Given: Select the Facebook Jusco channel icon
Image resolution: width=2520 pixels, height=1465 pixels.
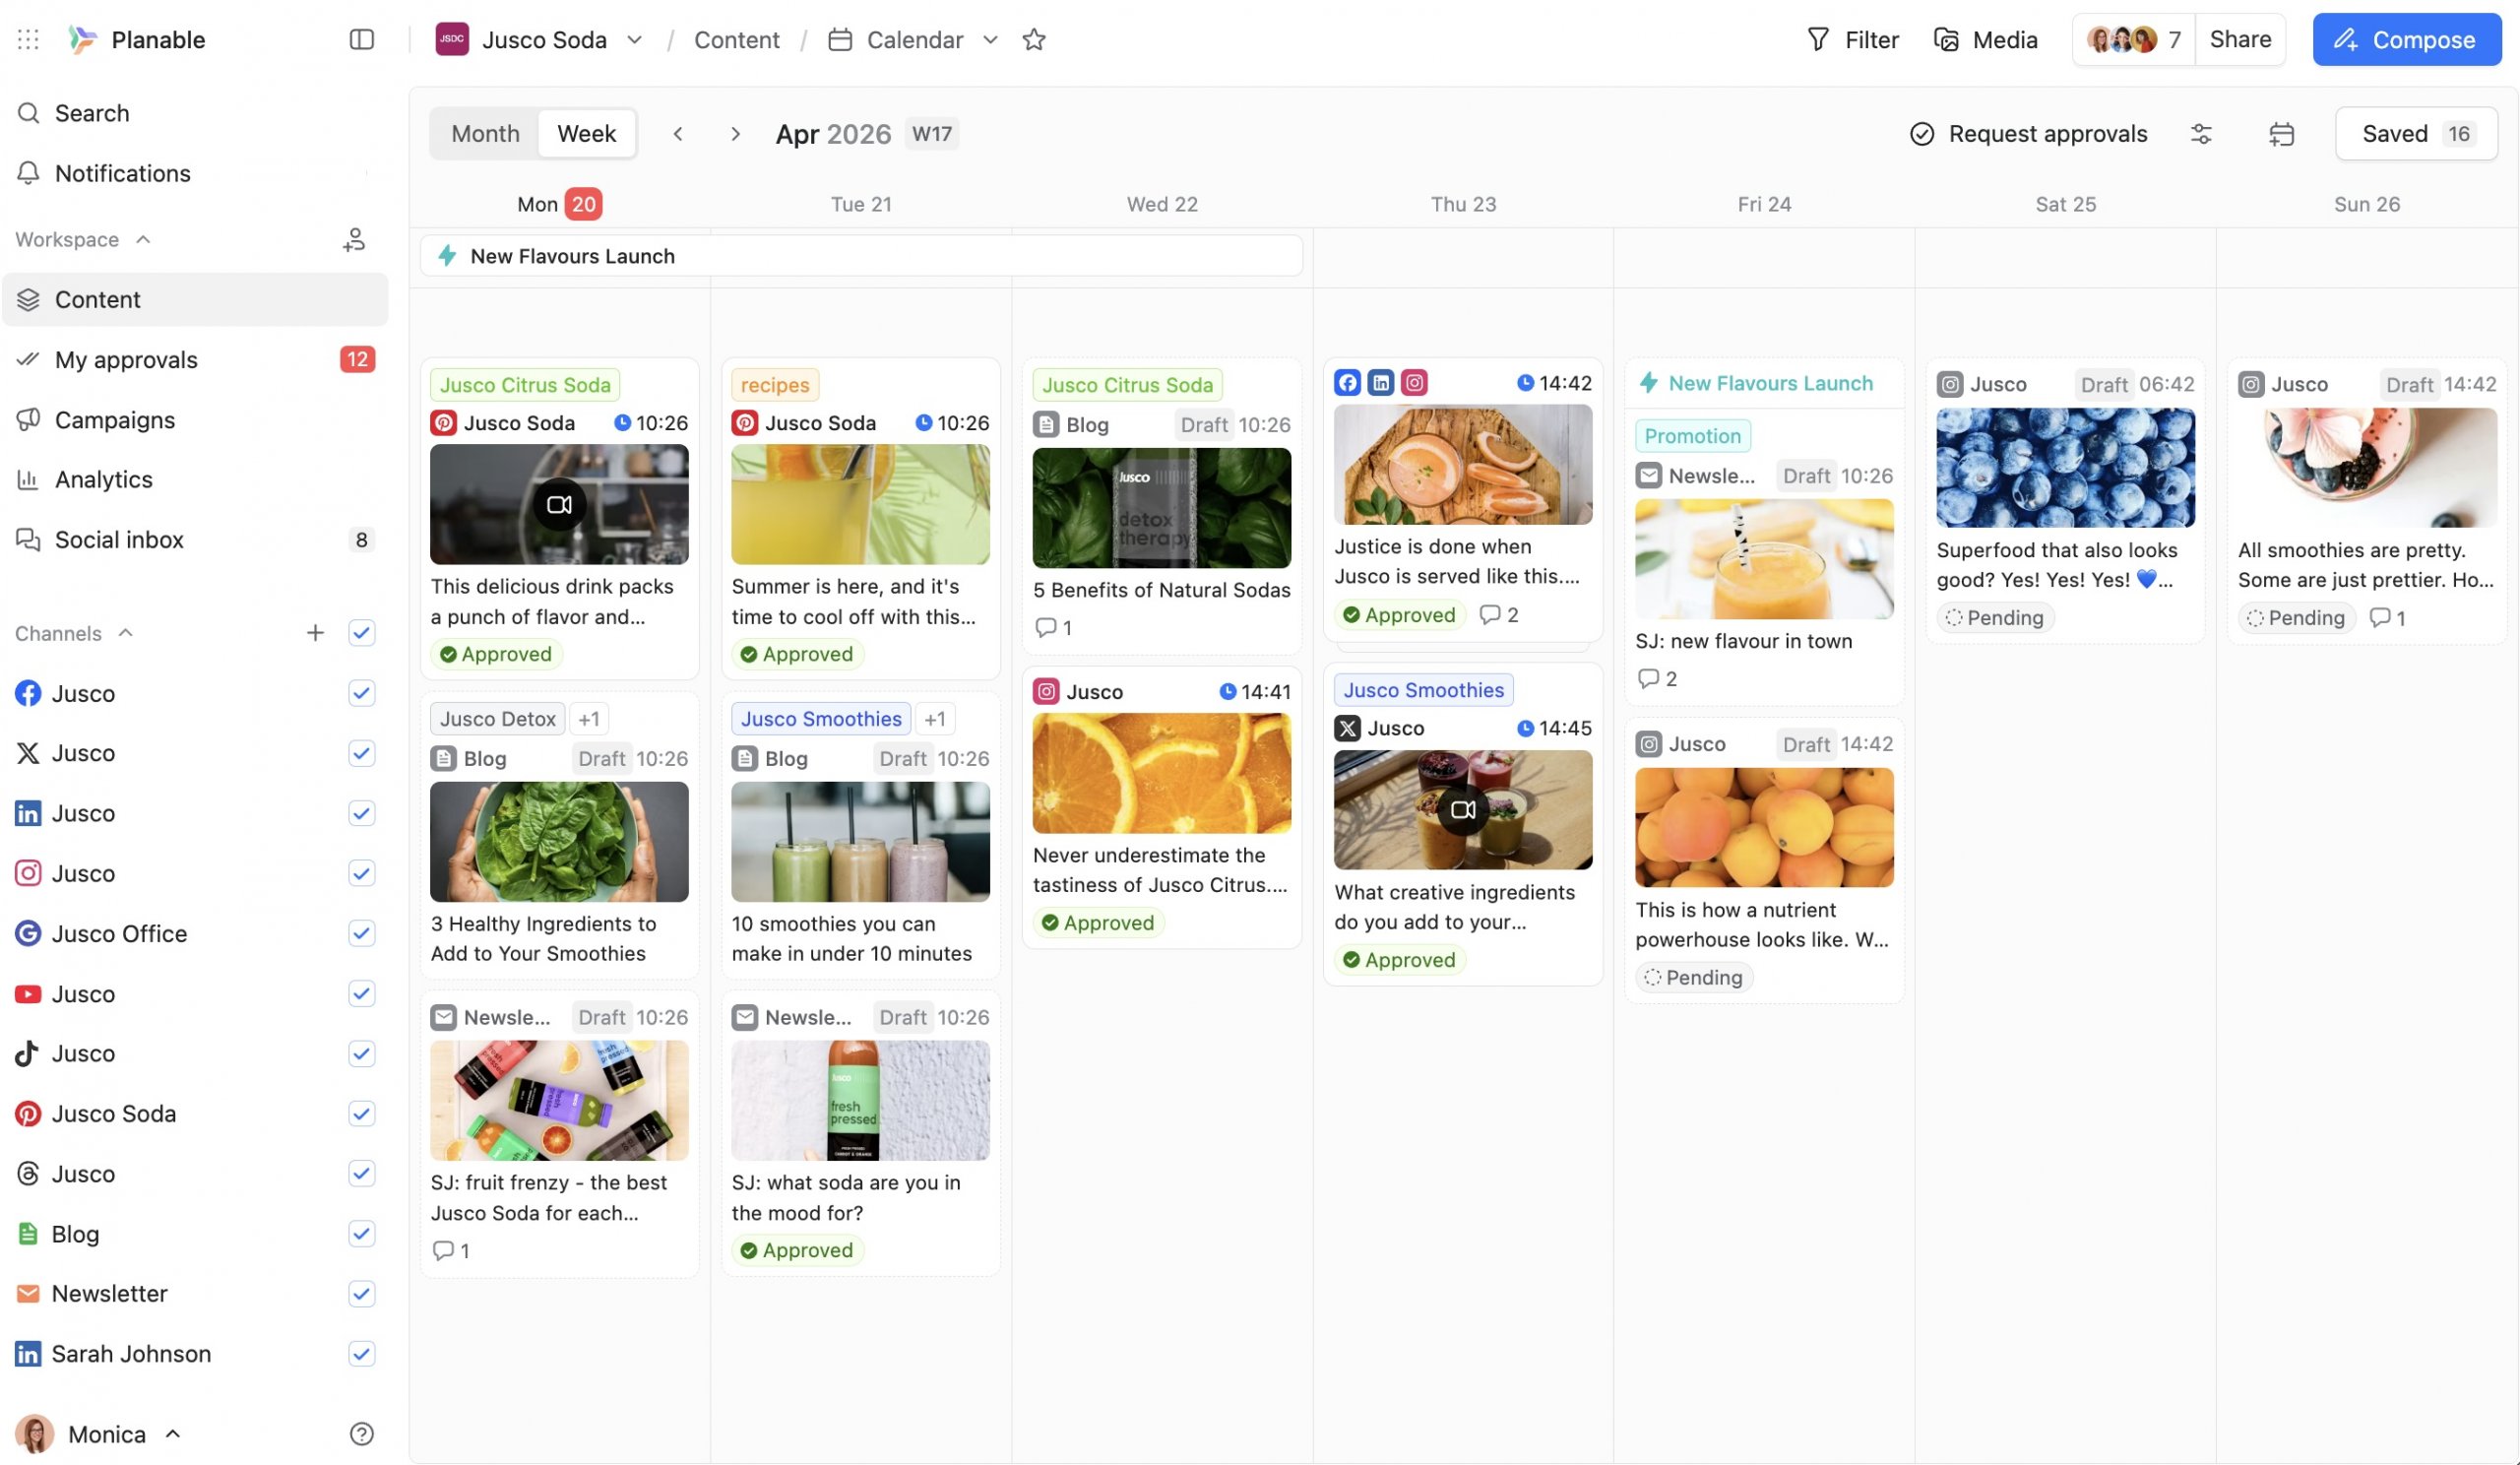Looking at the screenshot, I should tap(28, 693).
